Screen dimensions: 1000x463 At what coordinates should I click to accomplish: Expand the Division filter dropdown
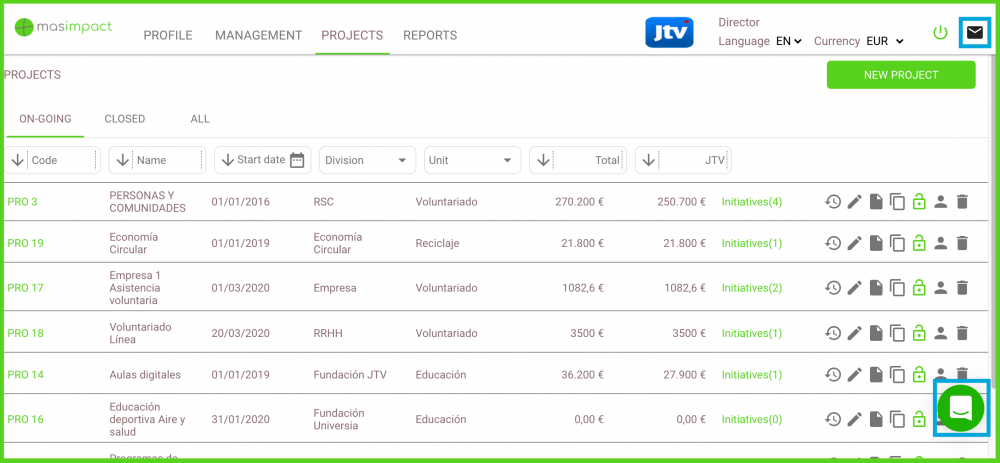367,160
